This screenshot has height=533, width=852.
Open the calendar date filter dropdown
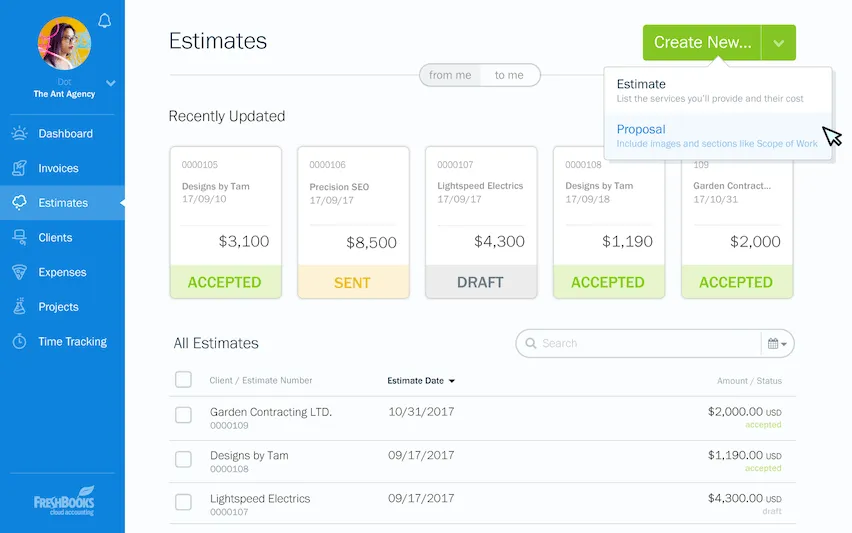click(x=777, y=343)
